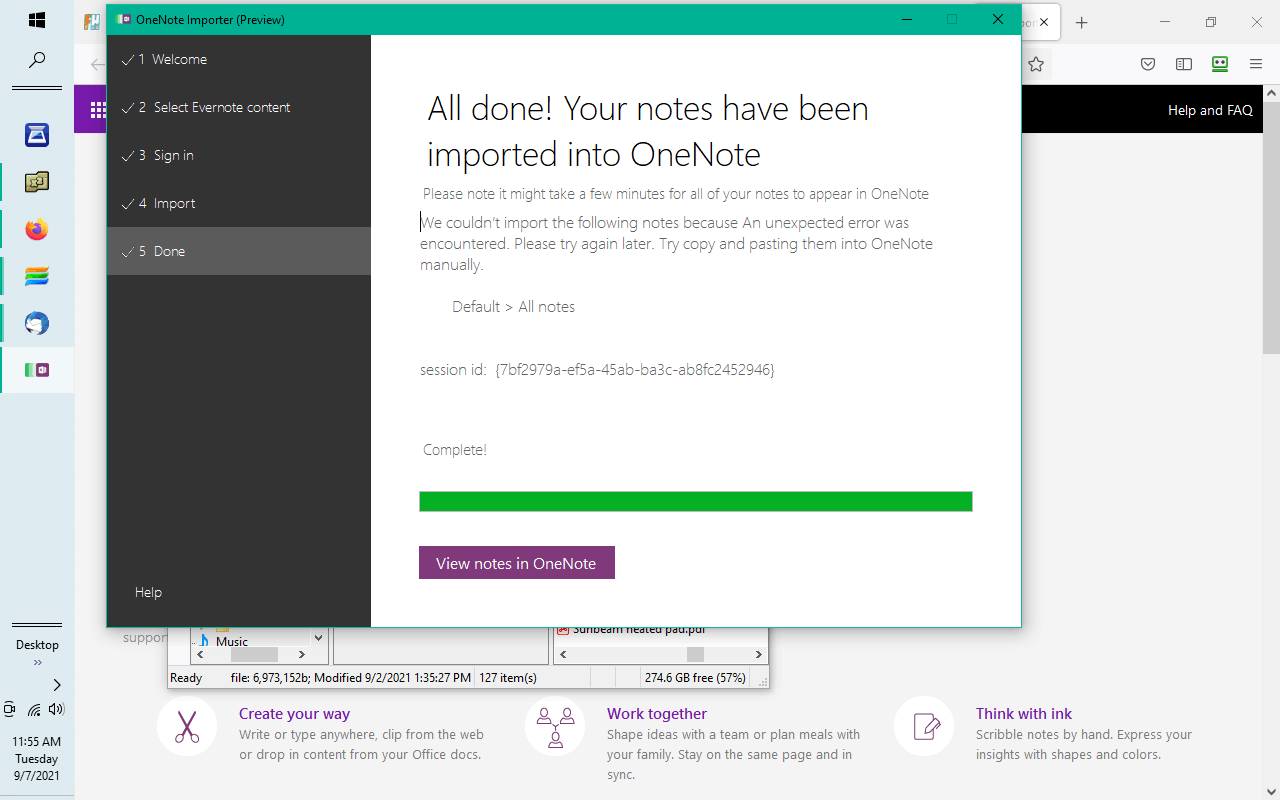Select step 2 Select Evernote content
This screenshot has width=1280, height=800.
(x=239, y=107)
